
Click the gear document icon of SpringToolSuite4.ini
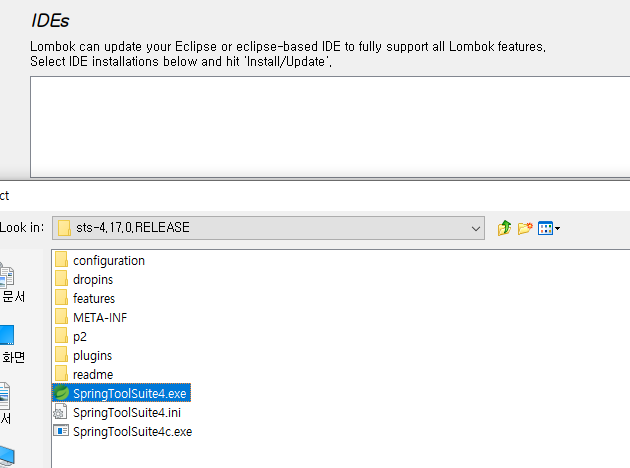coord(60,412)
